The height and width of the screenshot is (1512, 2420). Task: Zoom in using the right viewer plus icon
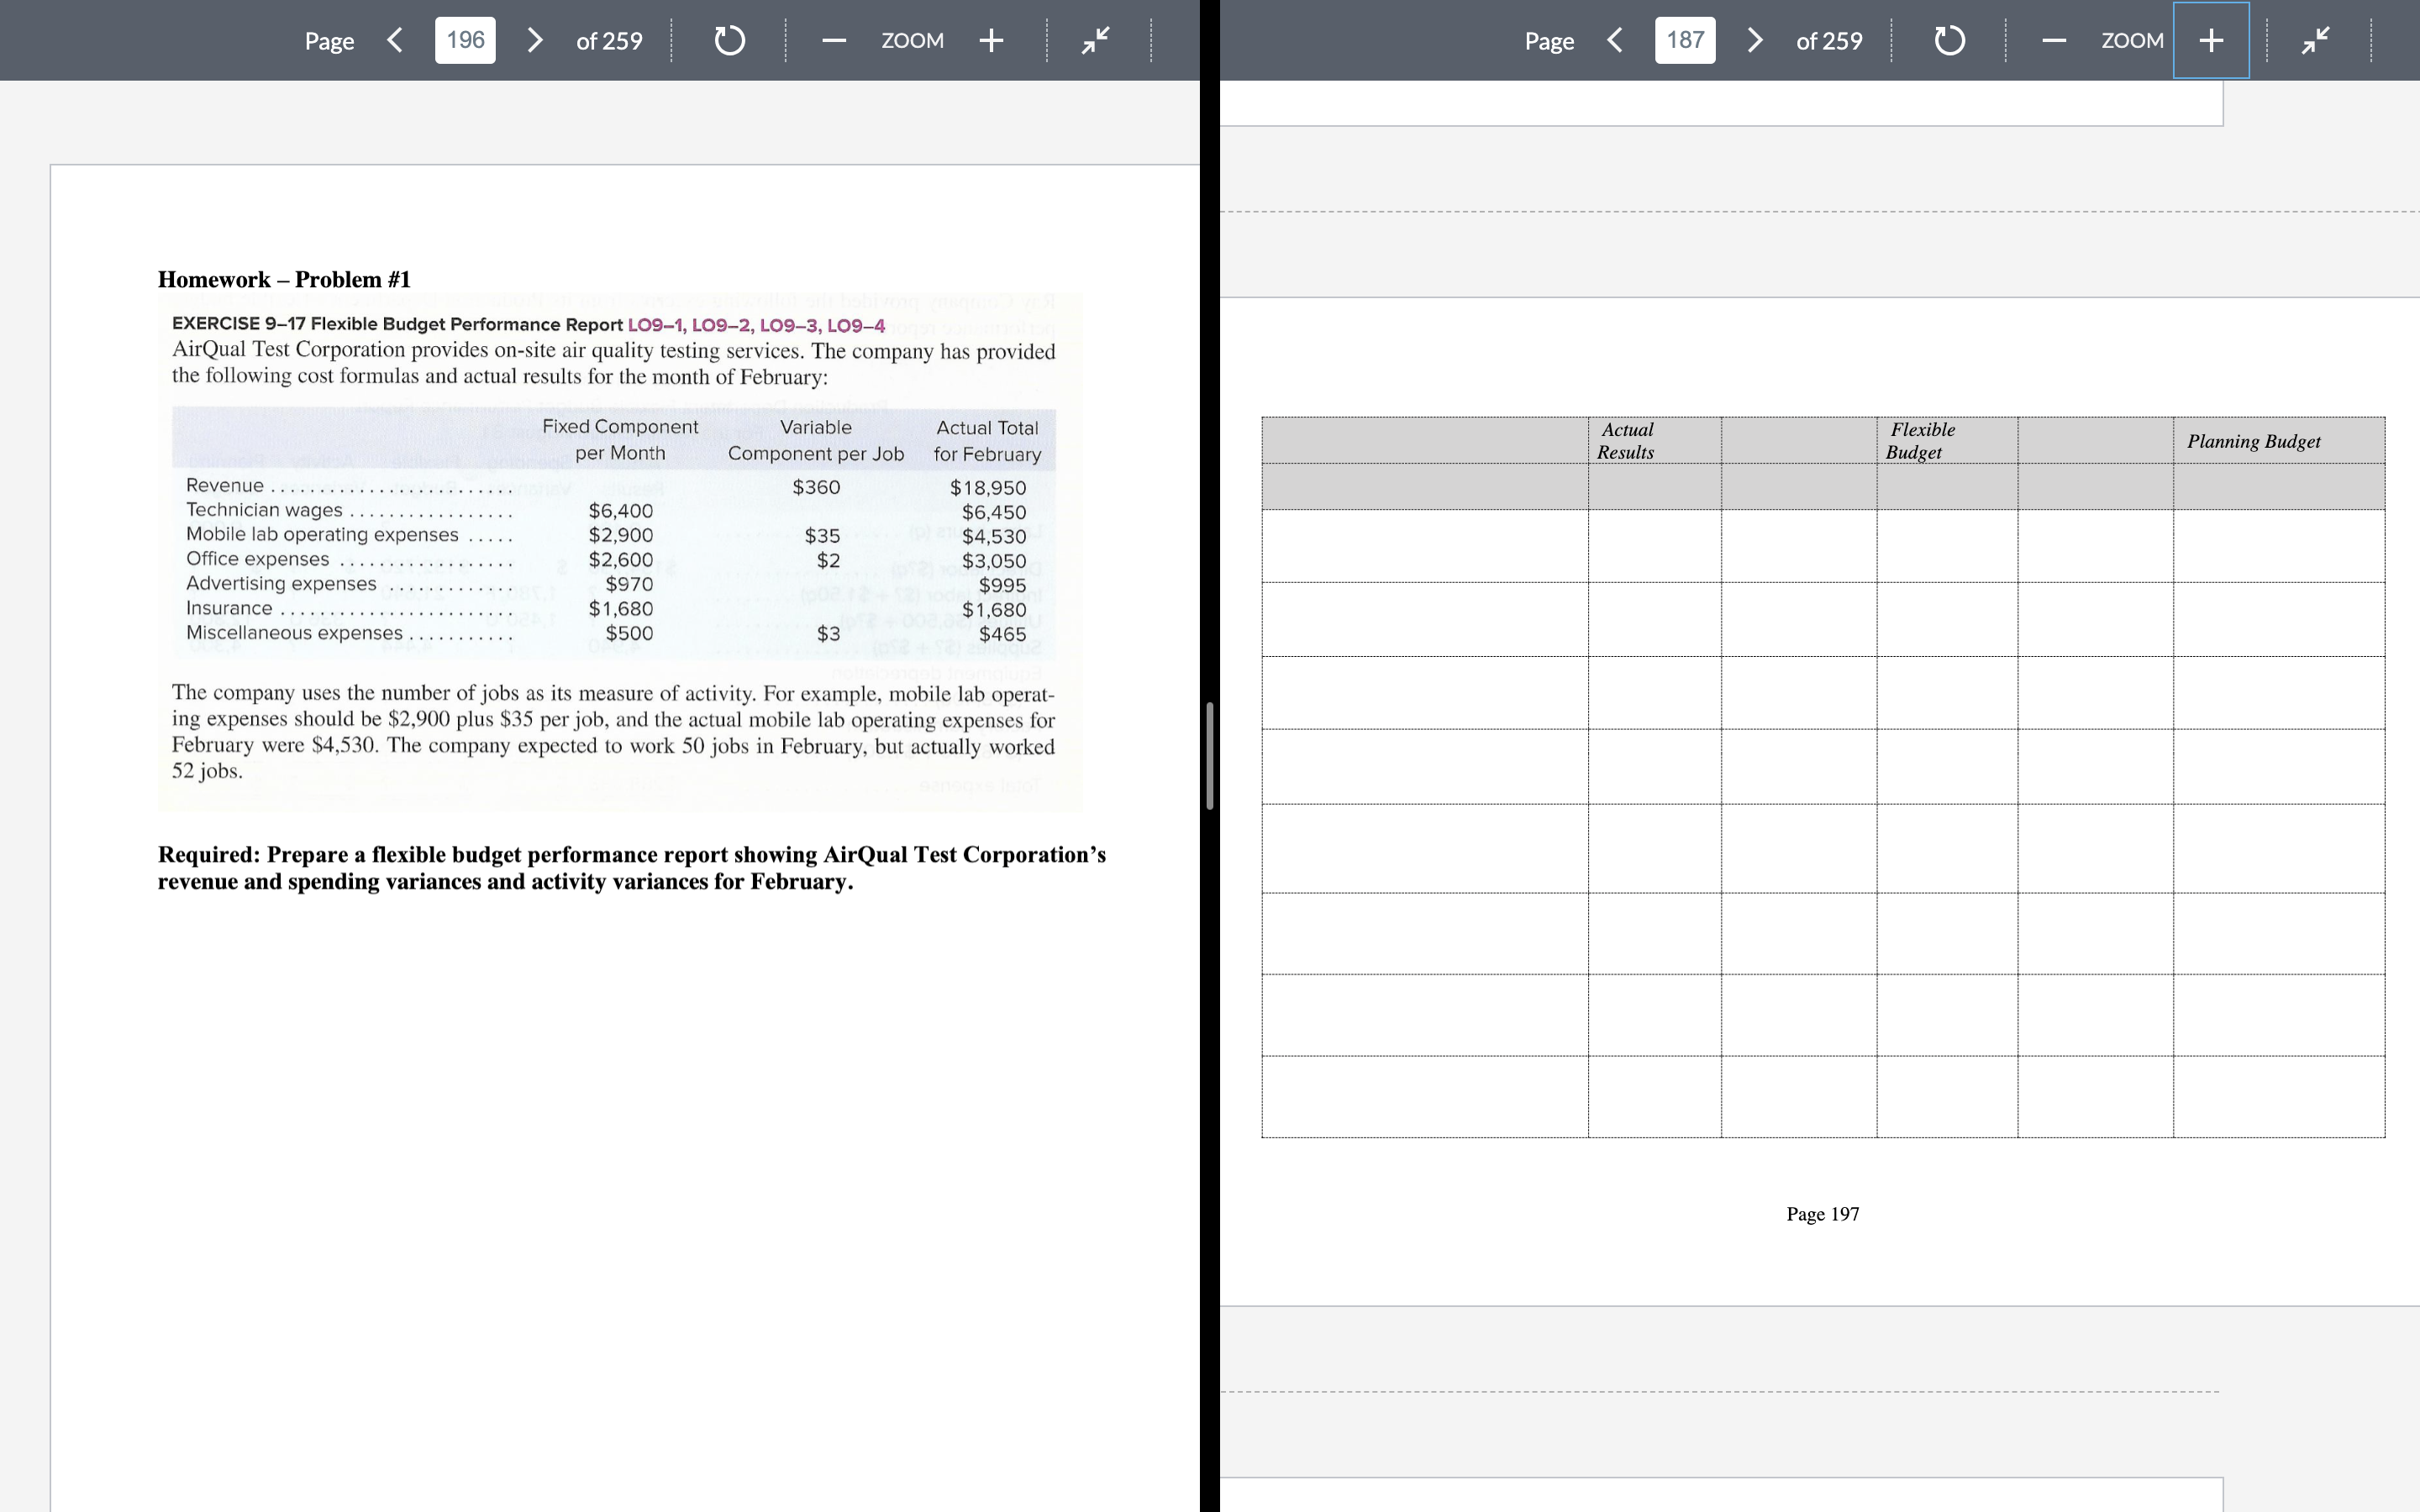pyautogui.click(x=2209, y=40)
